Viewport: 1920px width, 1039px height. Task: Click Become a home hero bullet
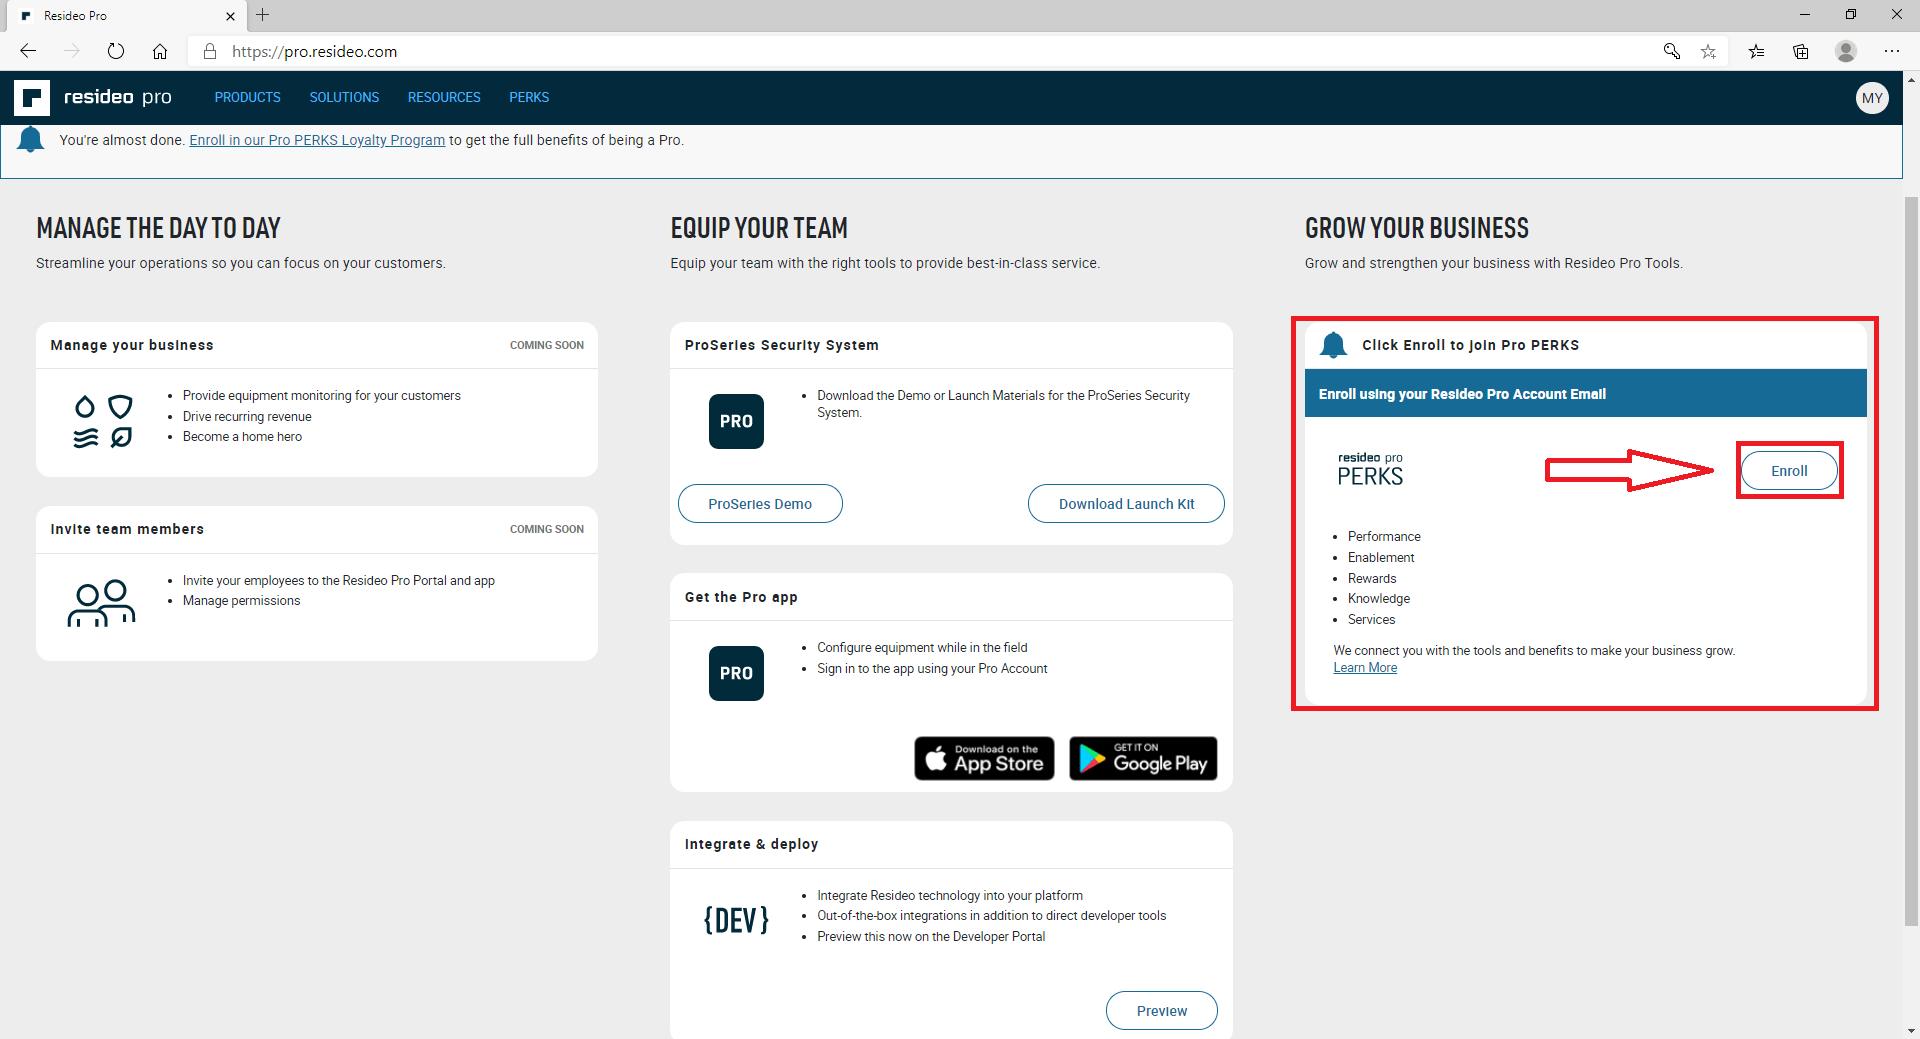click(242, 437)
